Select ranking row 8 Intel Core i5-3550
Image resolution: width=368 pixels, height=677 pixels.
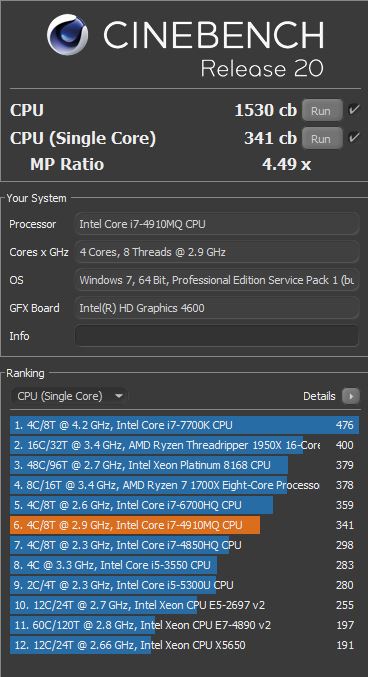(184, 565)
